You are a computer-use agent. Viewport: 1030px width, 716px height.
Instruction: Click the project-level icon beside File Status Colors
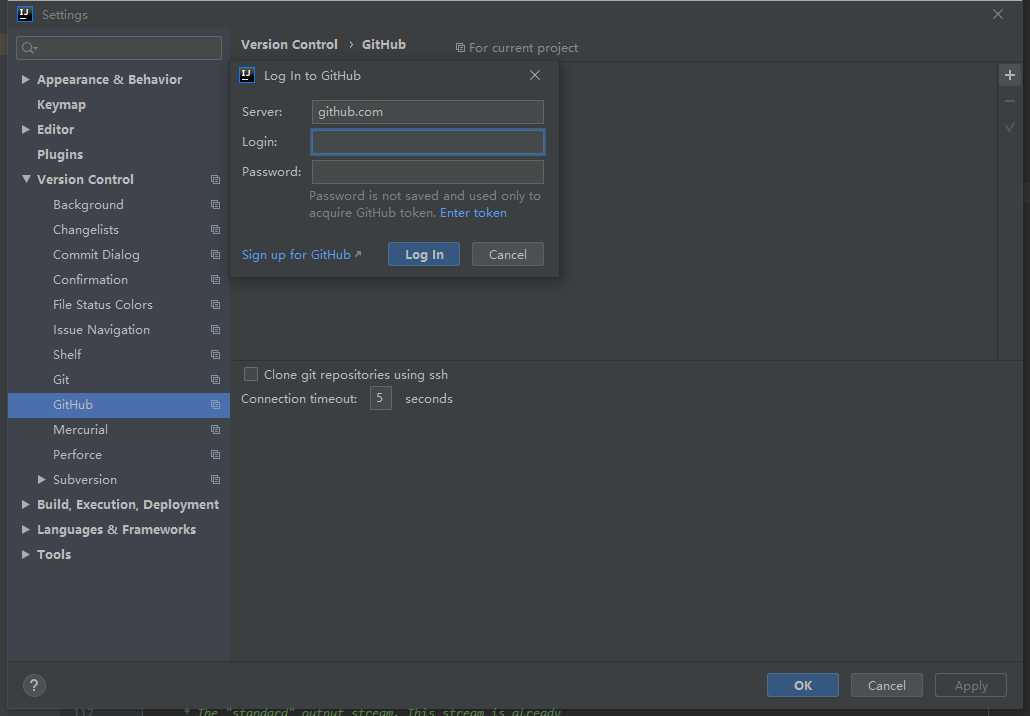click(215, 304)
